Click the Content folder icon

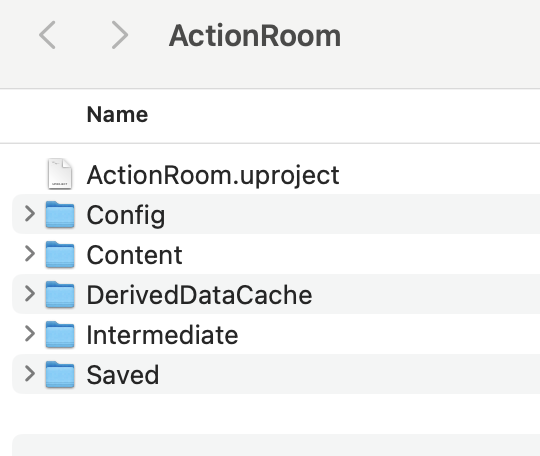point(60,254)
